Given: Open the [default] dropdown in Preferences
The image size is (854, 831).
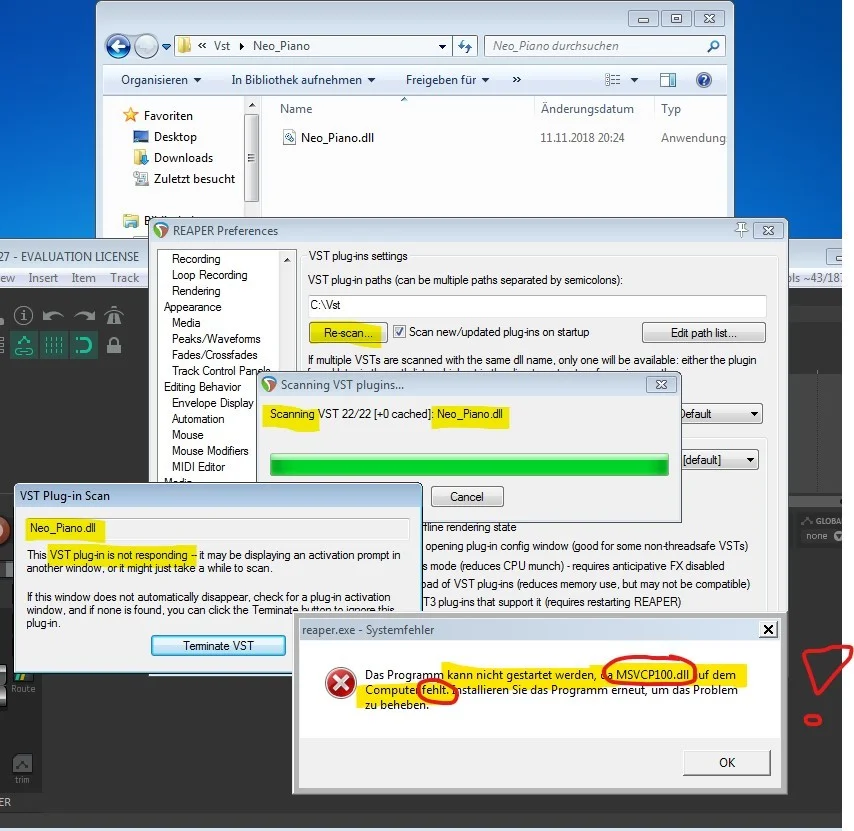Looking at the screenshot, I should click(721, 460).
